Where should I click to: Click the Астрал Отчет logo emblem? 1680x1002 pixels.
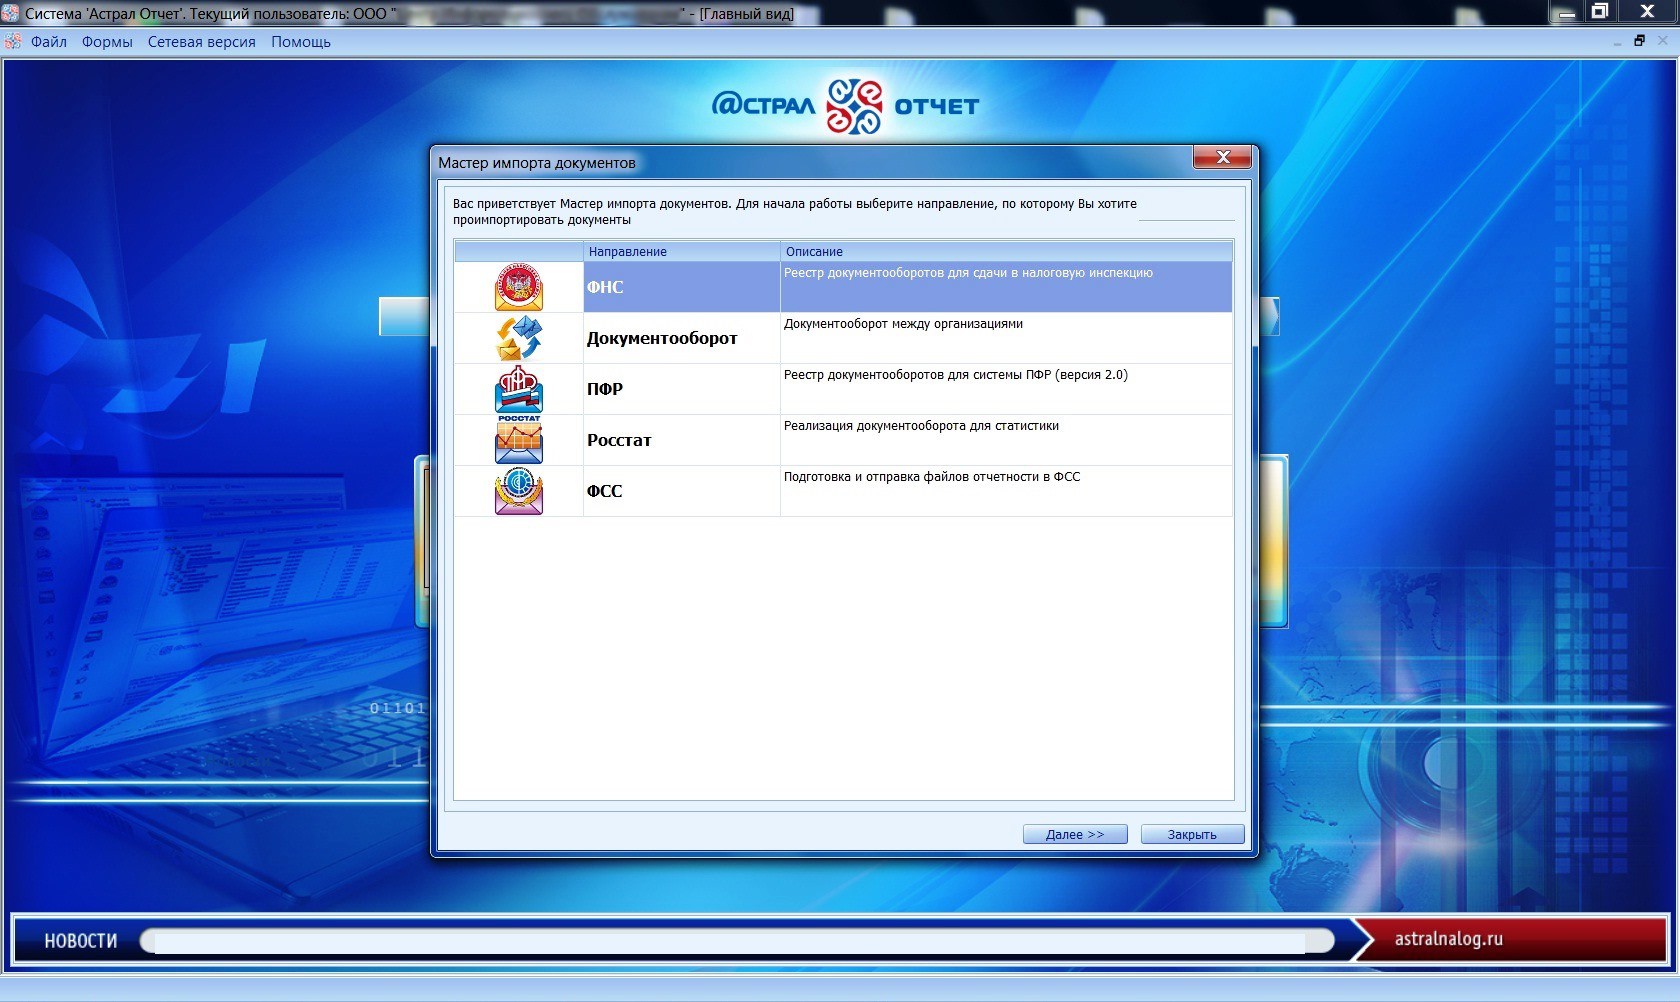tap(854, 105)
